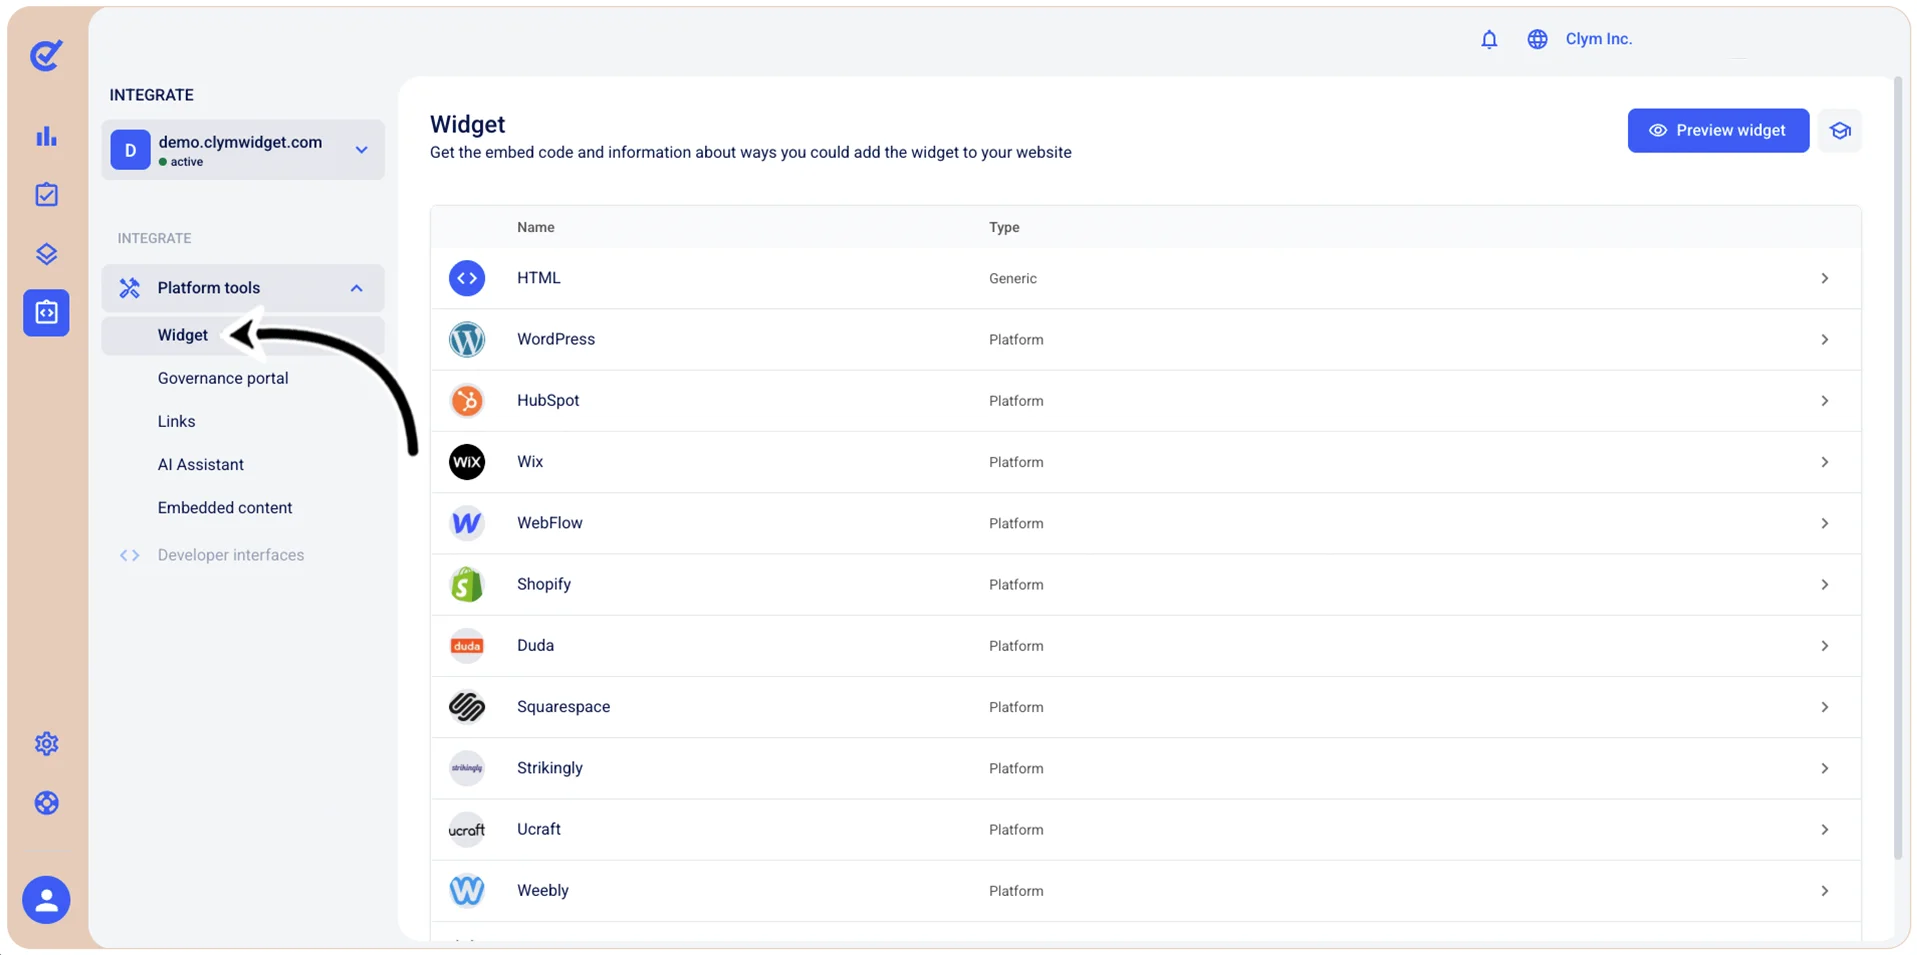Click the page vertical scrollbar
Image resolution: width=1917 pixels, height=955 pixels.
[x=1898, y=468]
